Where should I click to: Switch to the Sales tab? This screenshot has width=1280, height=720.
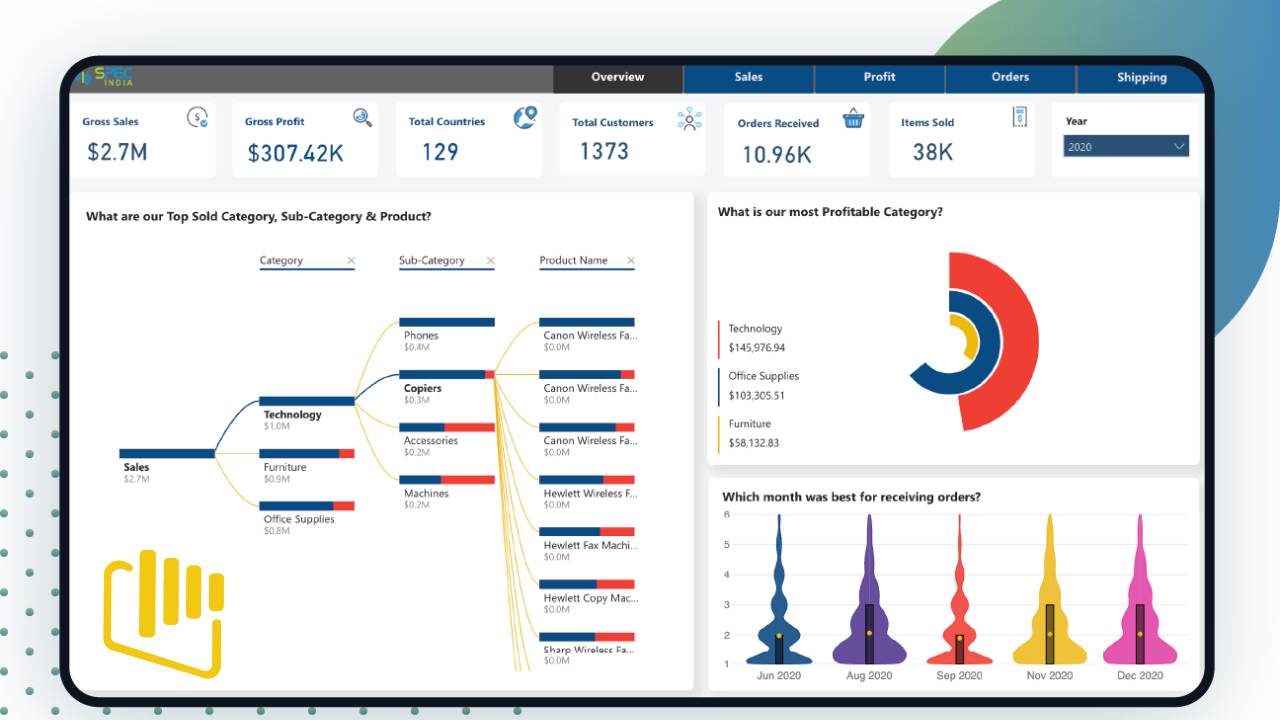(x=748, y=77)
